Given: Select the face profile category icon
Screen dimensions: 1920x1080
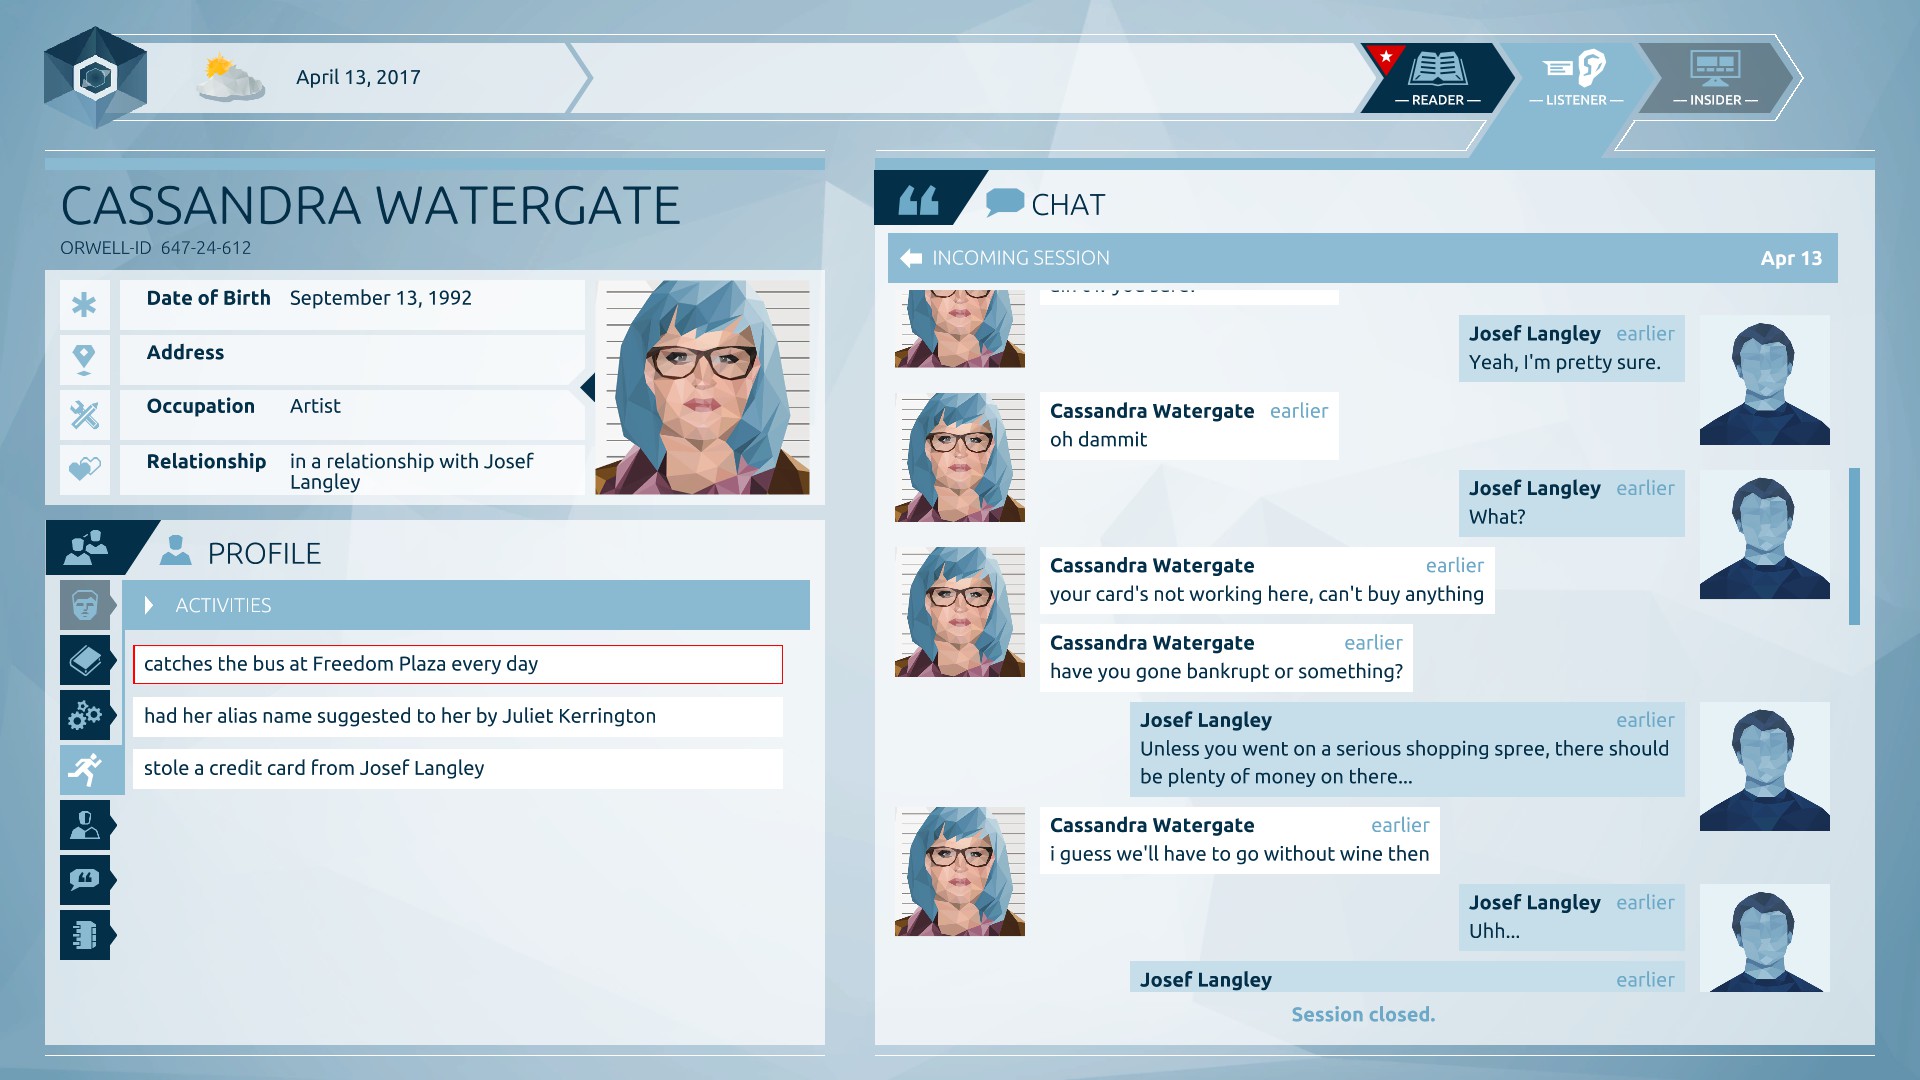Looking at the screenshot, I should pyautogui.click(x=85, y=605).
